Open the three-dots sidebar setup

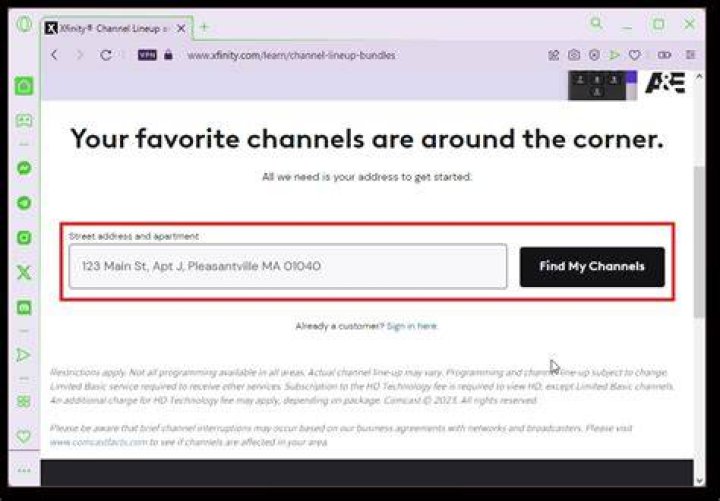(24, 471)
